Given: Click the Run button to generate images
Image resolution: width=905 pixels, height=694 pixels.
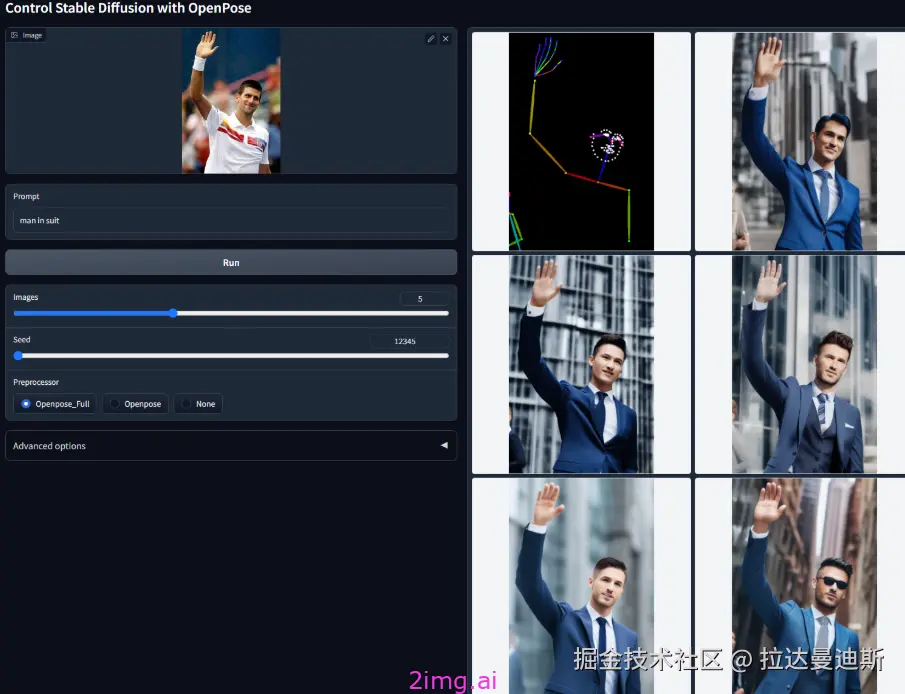Looking at the screenshot, I should point(231,262).
